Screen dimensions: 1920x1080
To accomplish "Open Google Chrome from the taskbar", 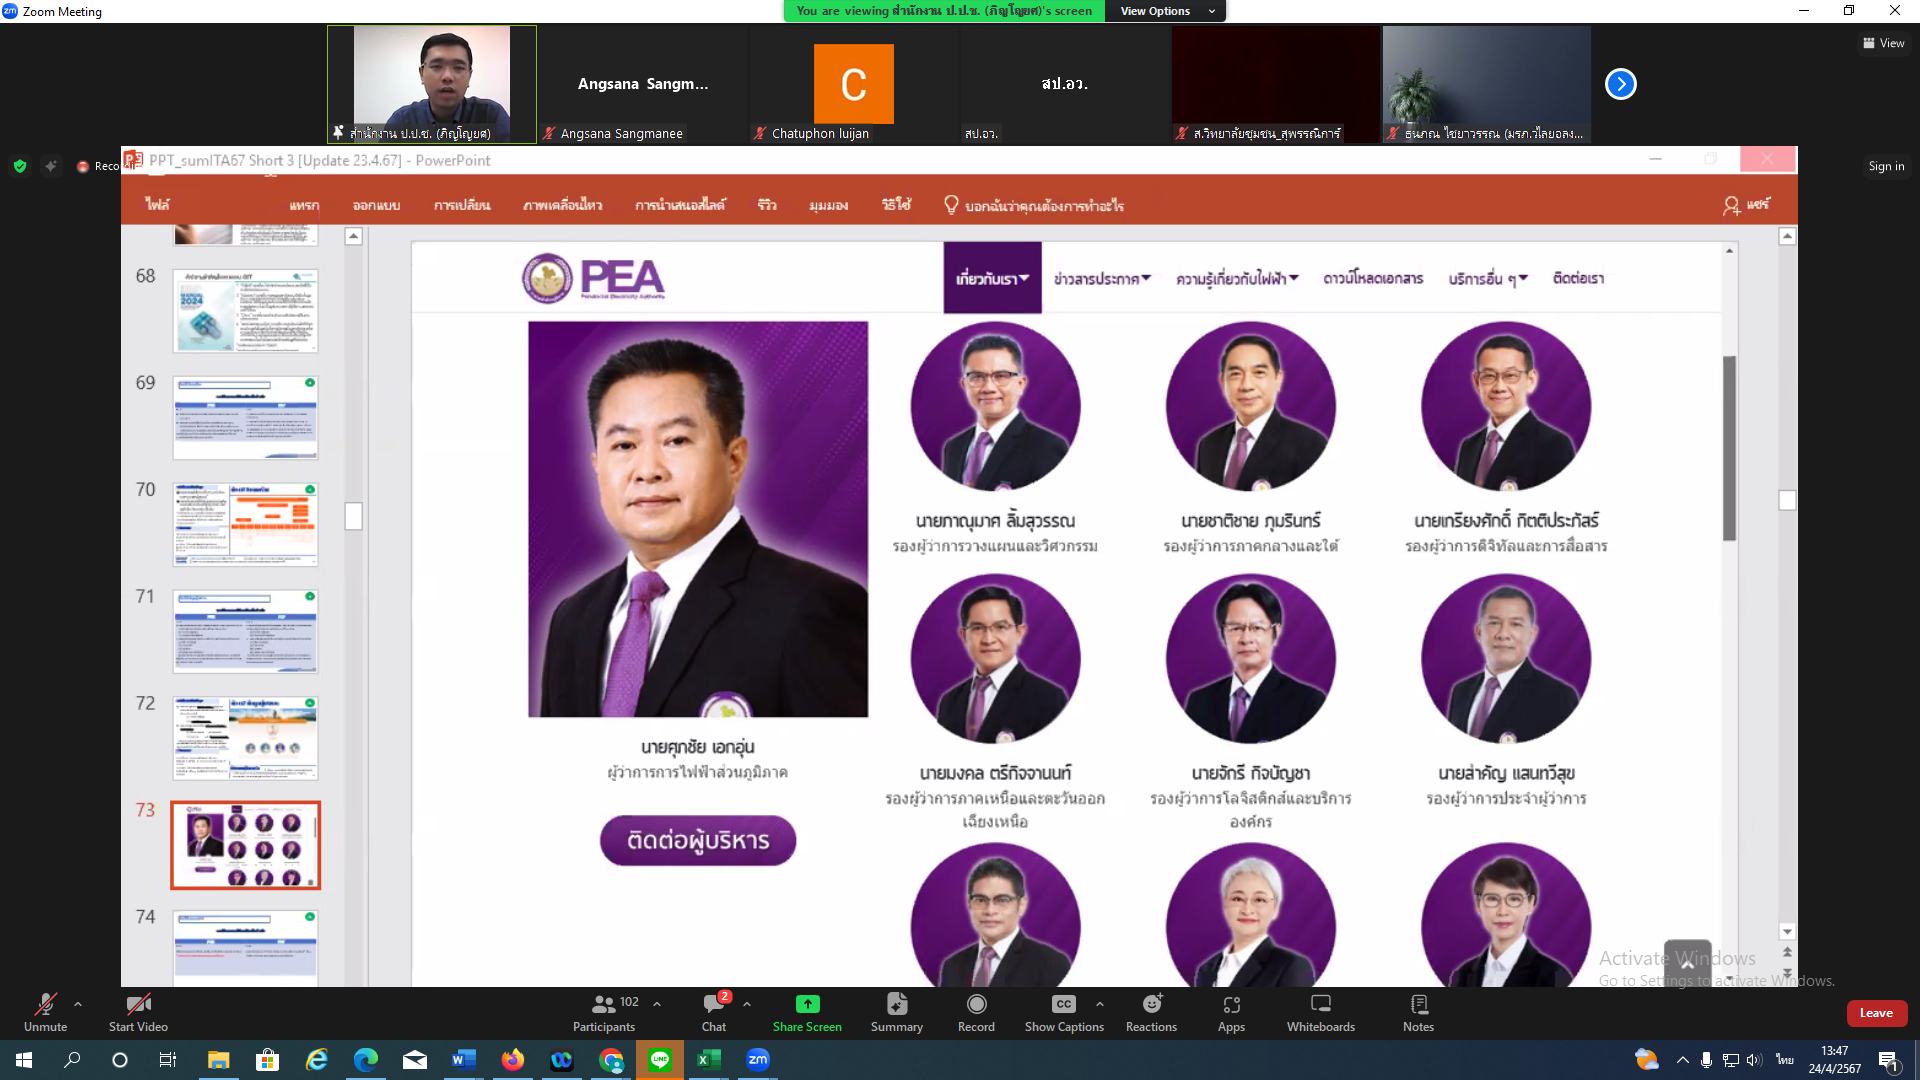I will tap(611, 1060).
